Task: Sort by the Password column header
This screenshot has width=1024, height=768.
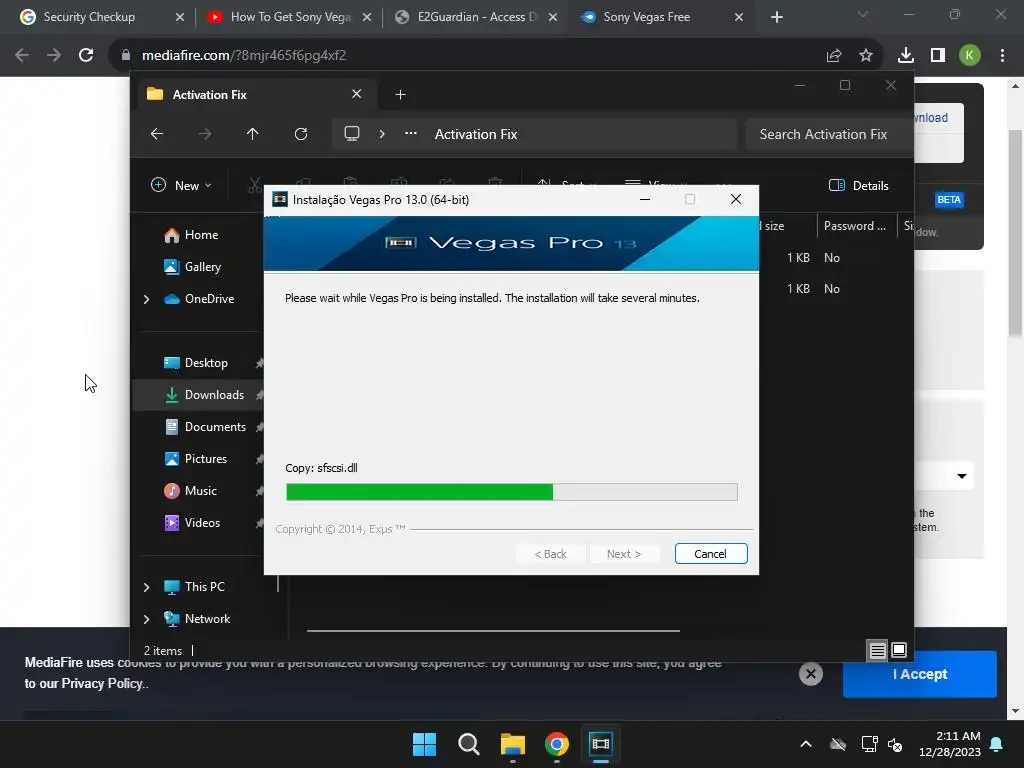Action: click(855, 226)
